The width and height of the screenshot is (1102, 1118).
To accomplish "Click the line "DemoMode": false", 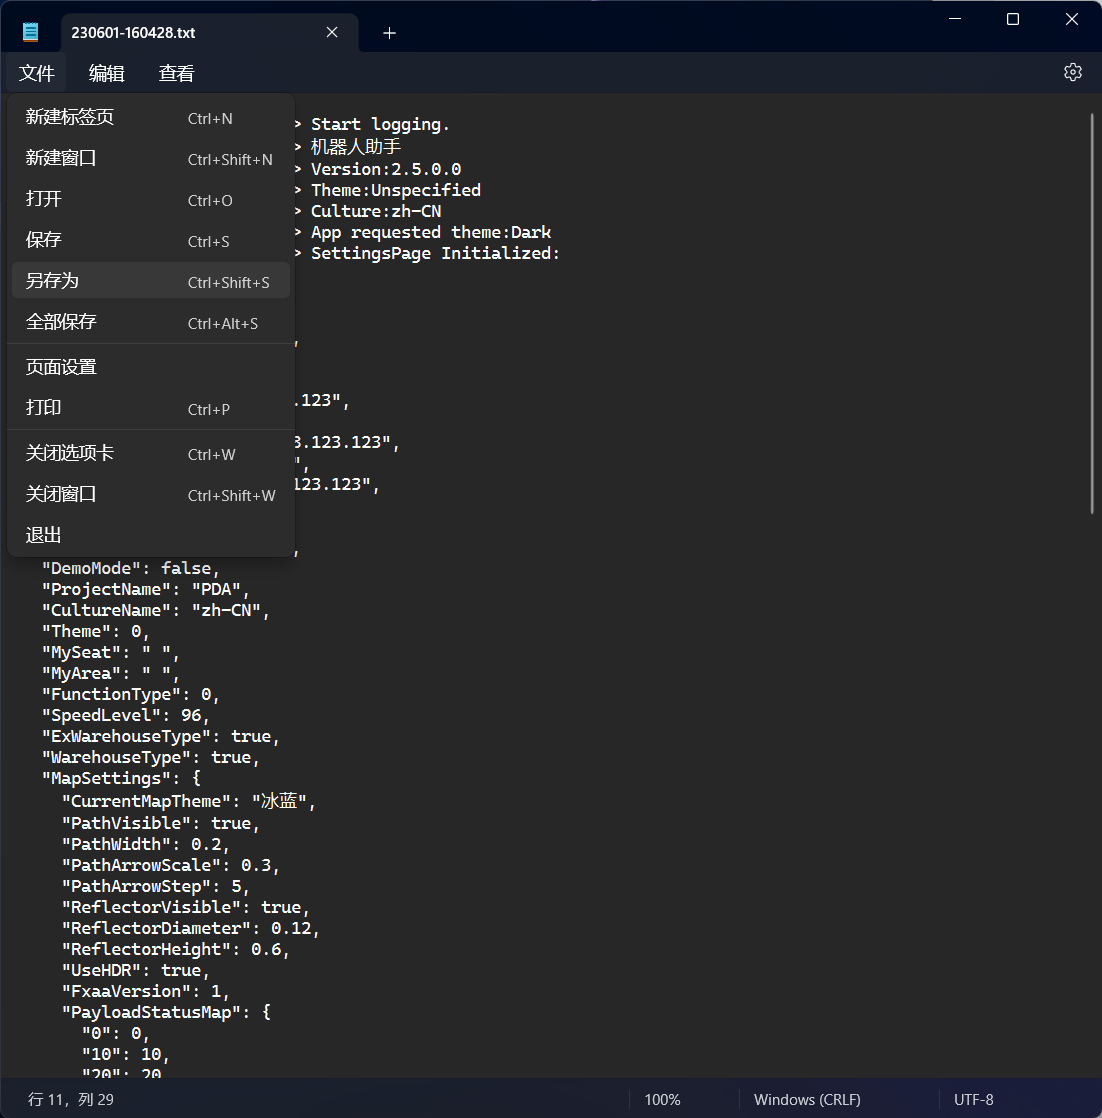I will tap(130, 568).
